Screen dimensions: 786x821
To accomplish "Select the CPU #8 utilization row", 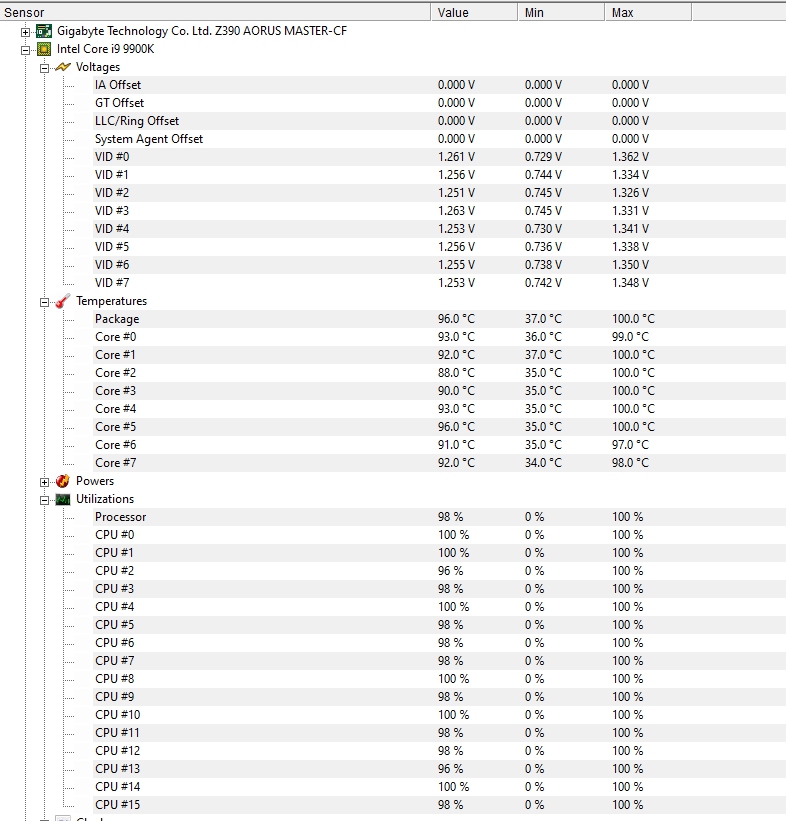I will click(439, 679).
